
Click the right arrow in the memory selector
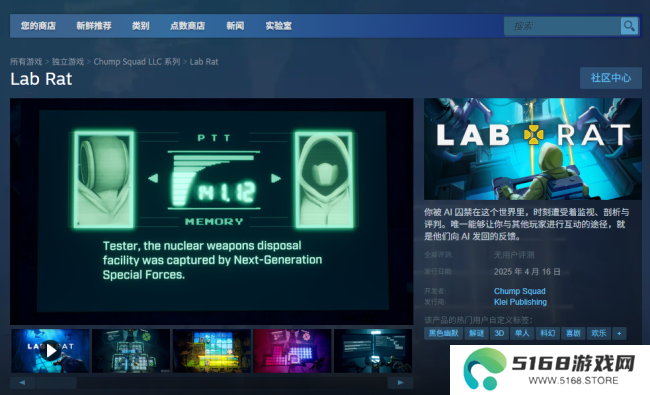276,178
